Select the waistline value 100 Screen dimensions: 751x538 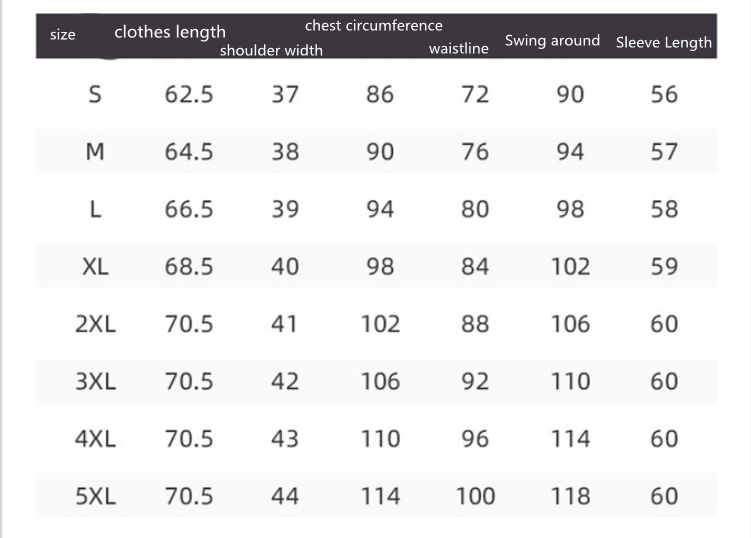tap(475, 496)
